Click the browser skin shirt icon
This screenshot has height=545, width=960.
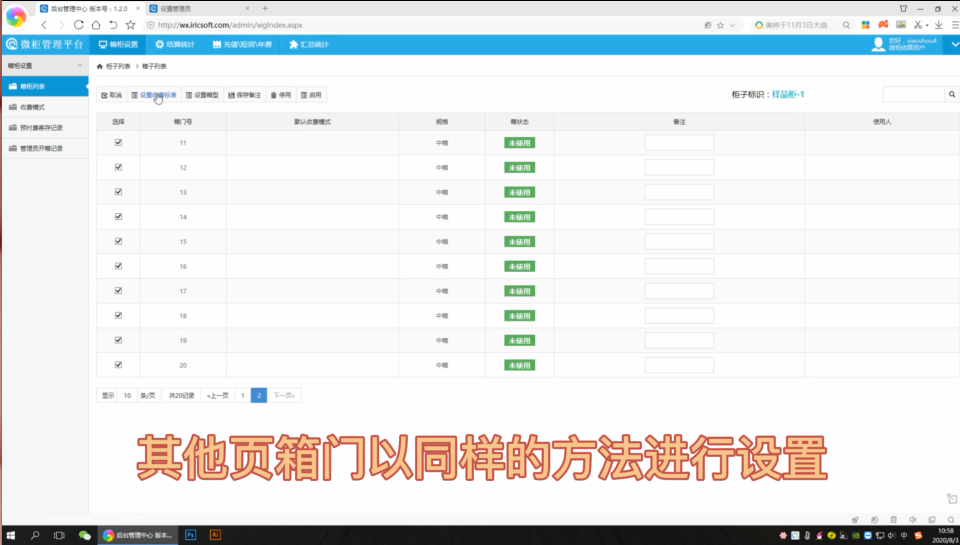pyautogui.click(x=903, y=9)
